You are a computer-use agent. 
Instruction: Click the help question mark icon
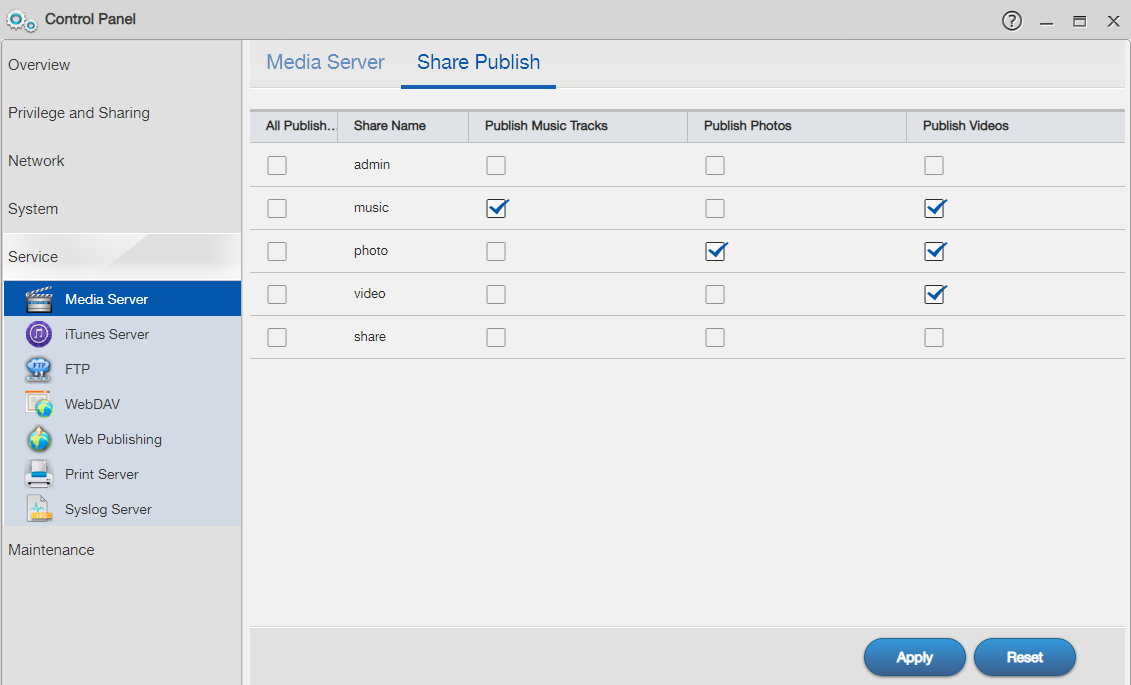point(1012,20)
